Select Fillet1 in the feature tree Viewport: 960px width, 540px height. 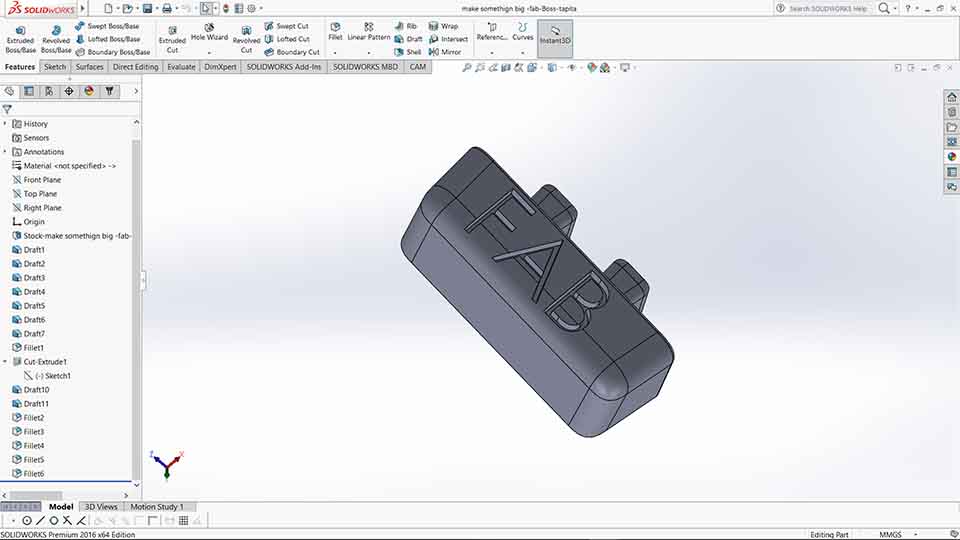(x=28, y=348)
